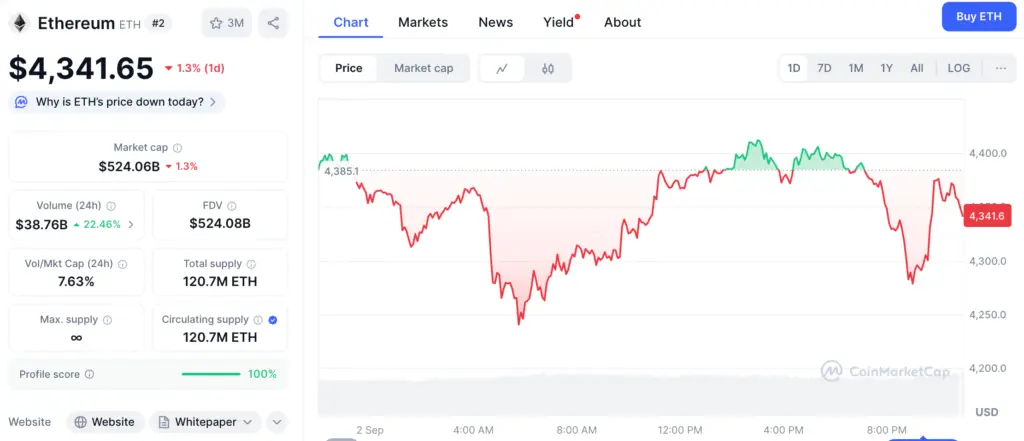Click the Max. supply info icon
The width and height of the screenshot is (1024, 441).
pyautogui.click(x=107, y=320)
